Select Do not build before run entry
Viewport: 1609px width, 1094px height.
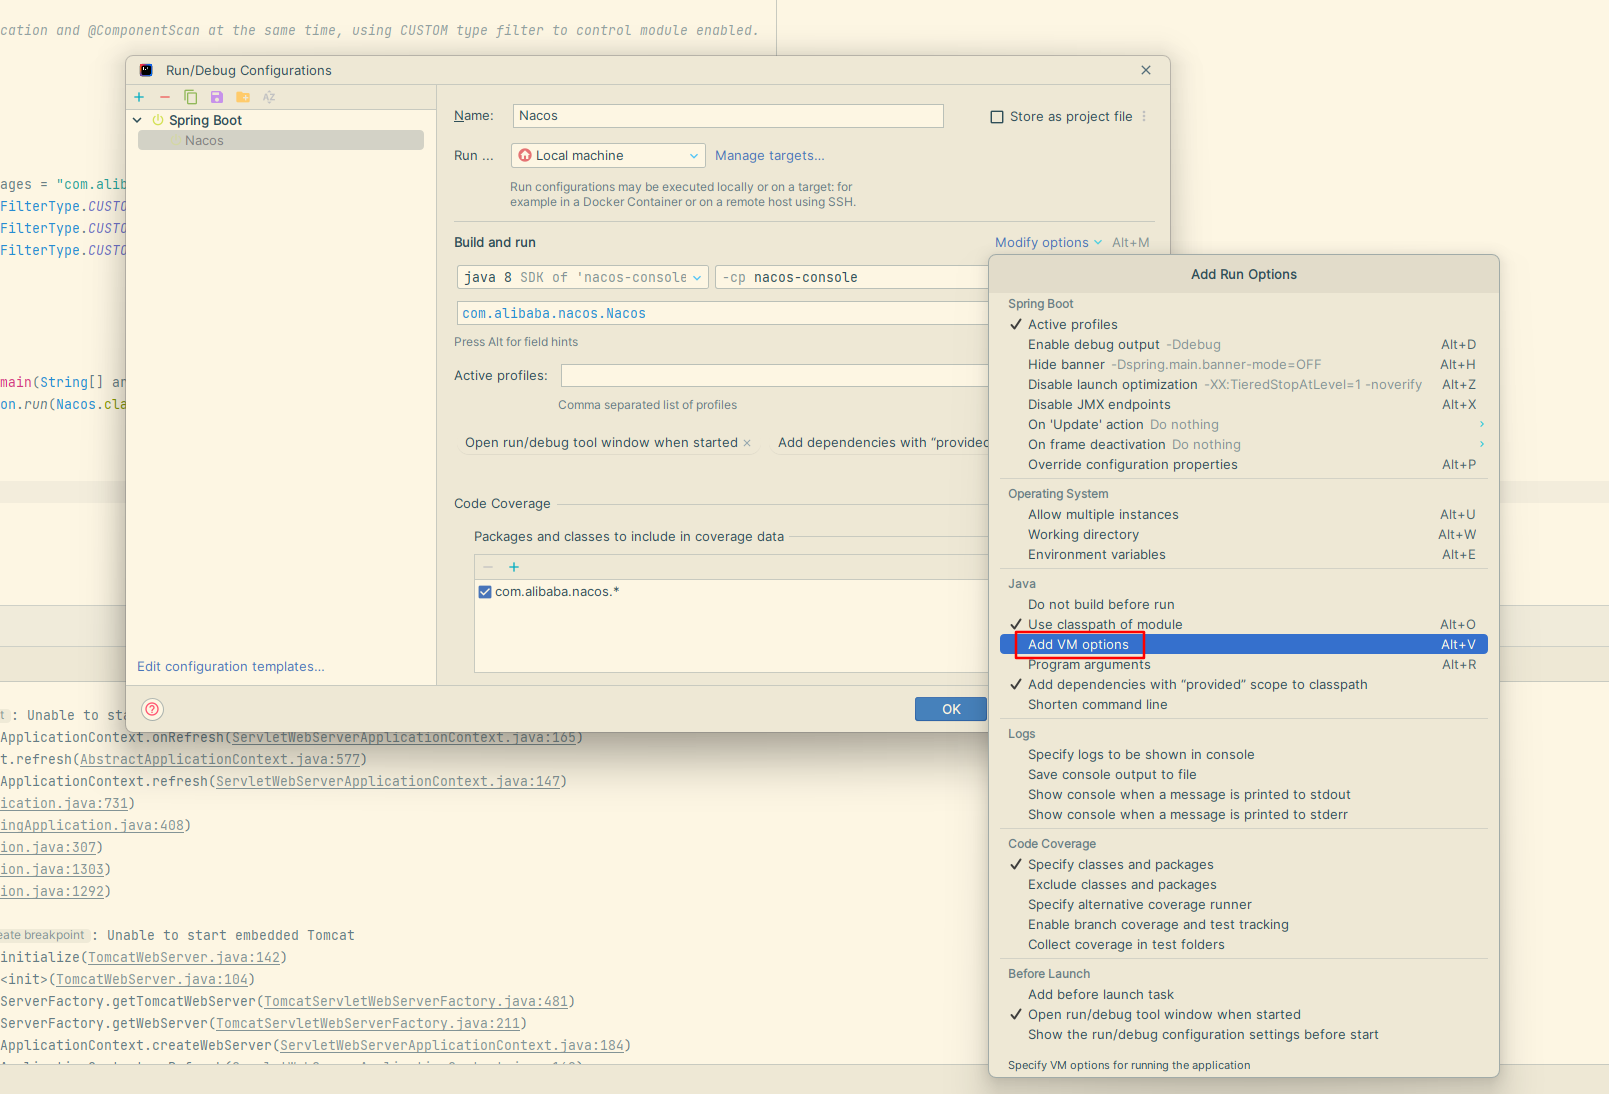(1244, 604)
